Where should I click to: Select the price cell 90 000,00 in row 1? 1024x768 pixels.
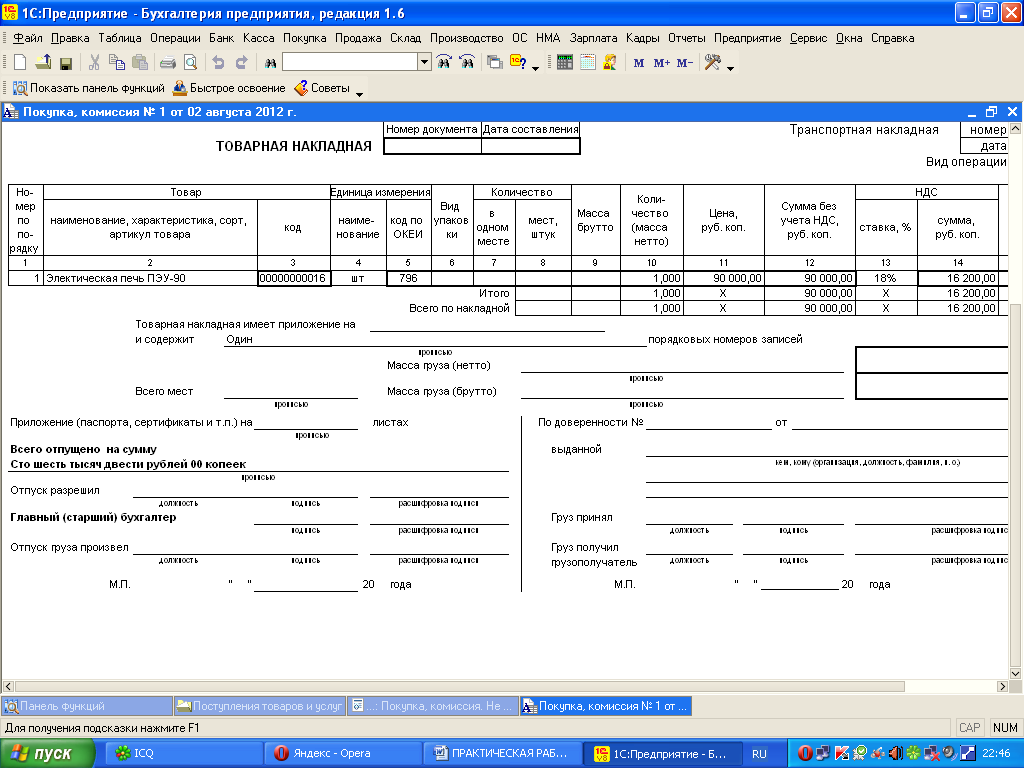tap(724, 278)
